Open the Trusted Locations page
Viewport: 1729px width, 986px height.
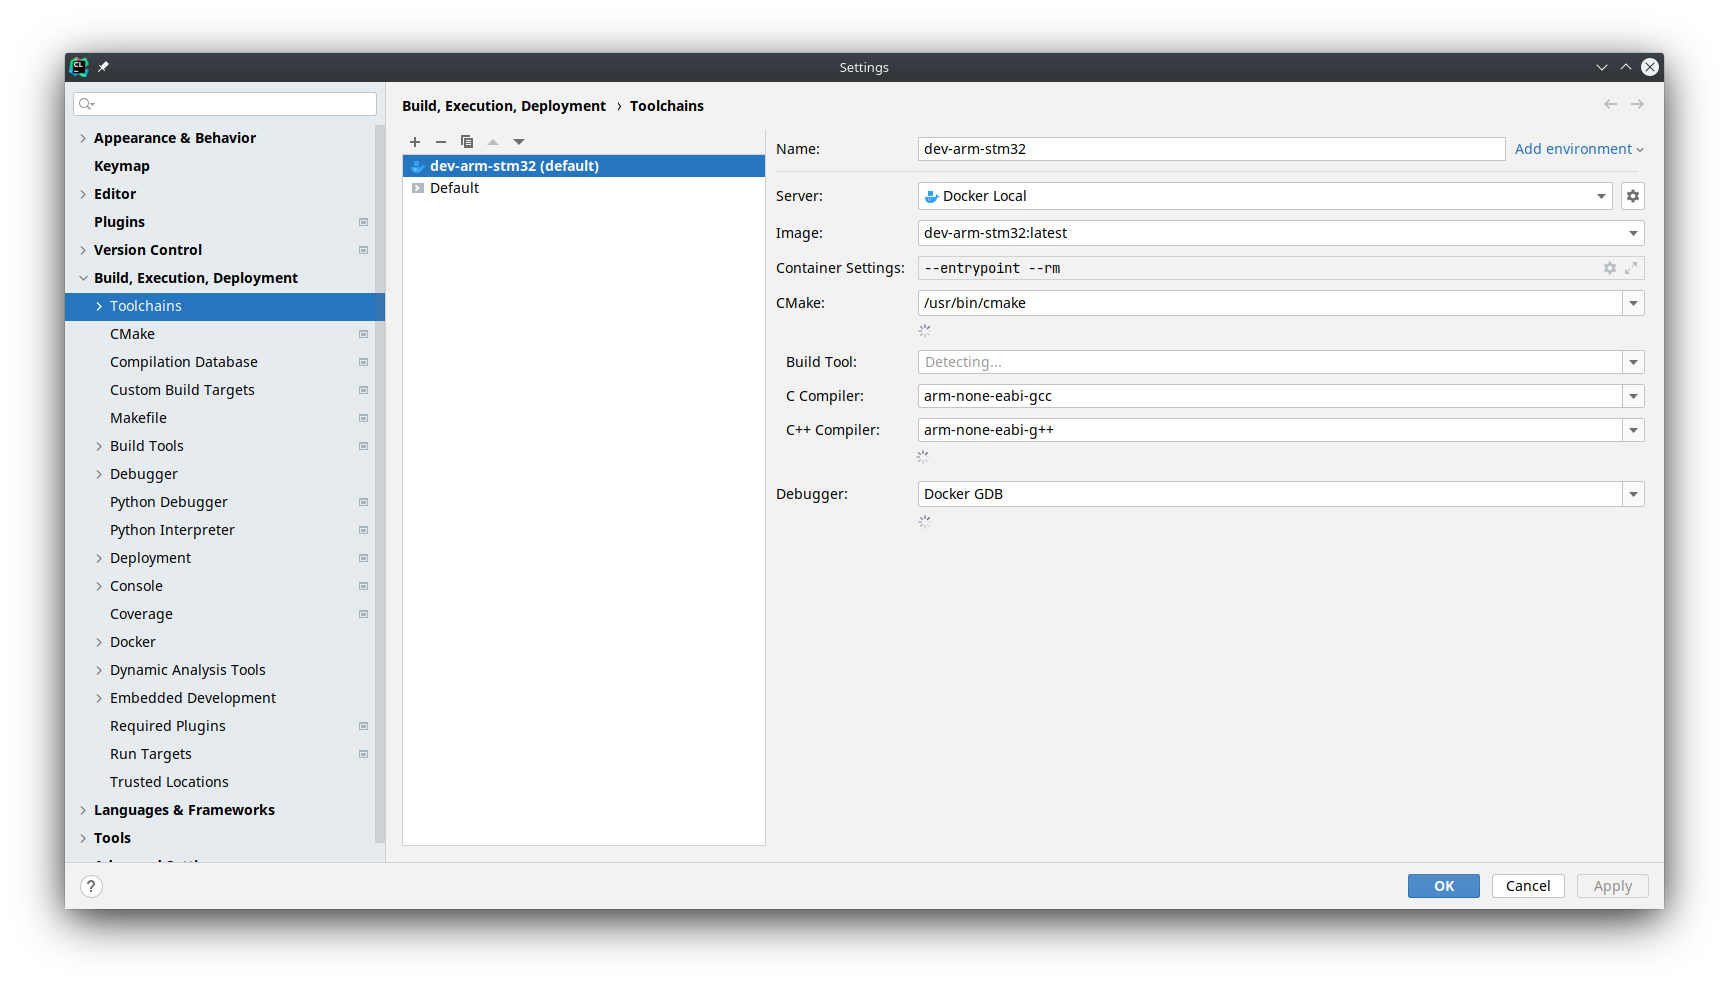169,782
